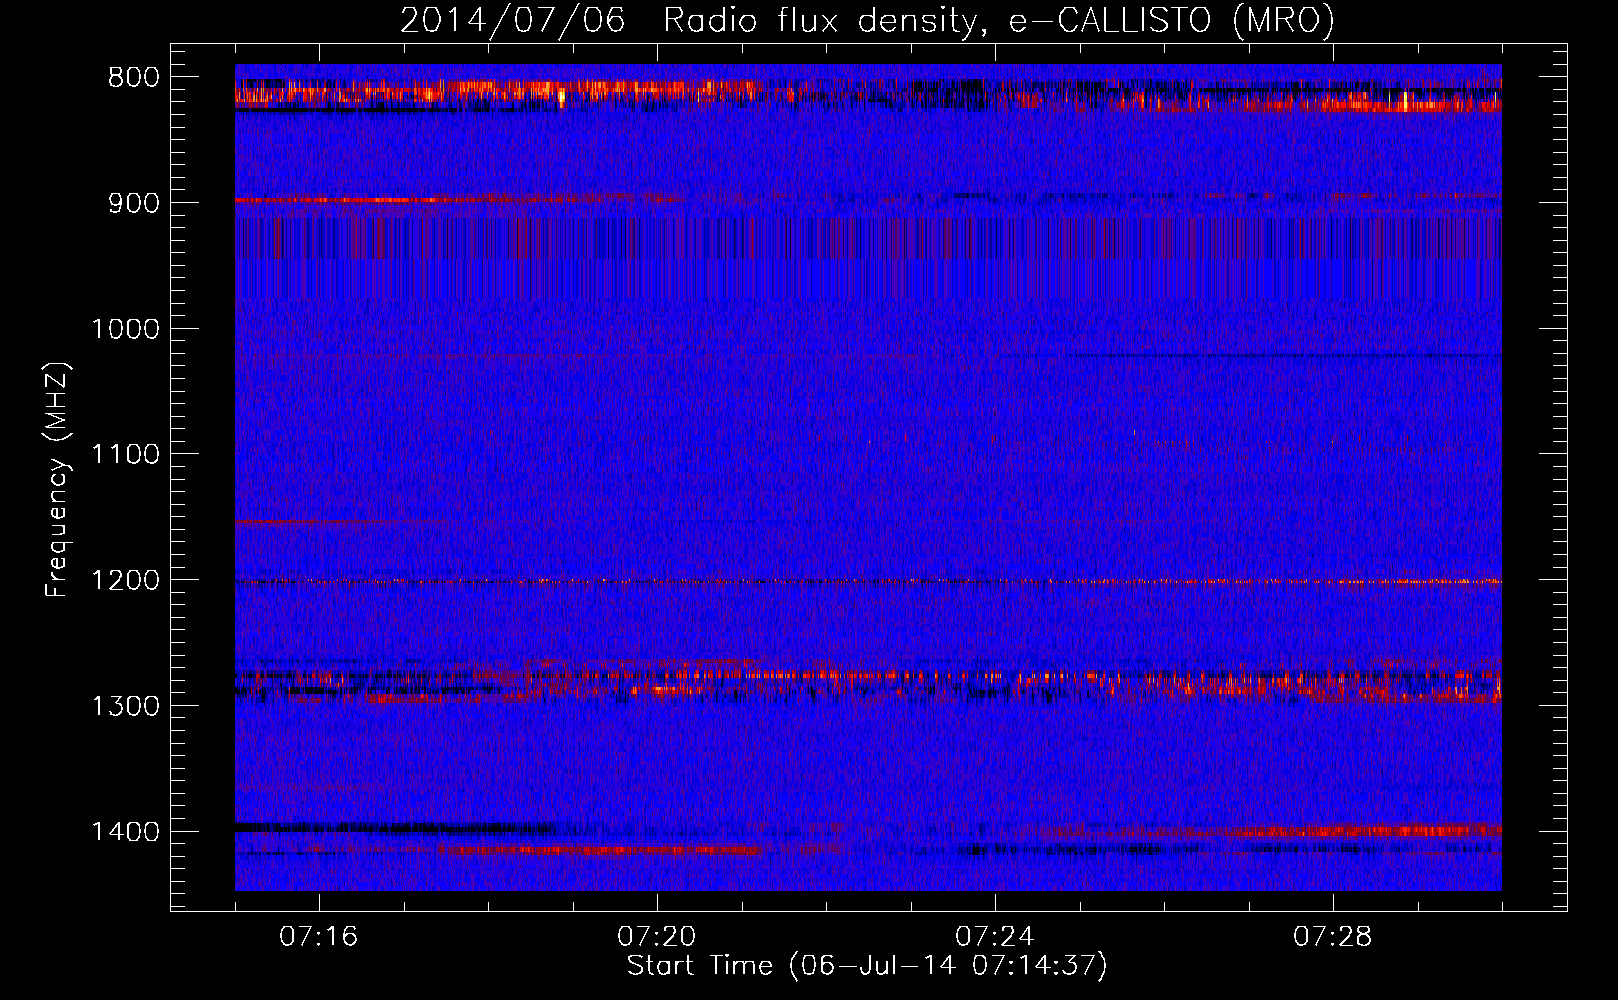Click the 1000 frequency tick label
The image size is (1618, 1000).
(x=125, y=329)
